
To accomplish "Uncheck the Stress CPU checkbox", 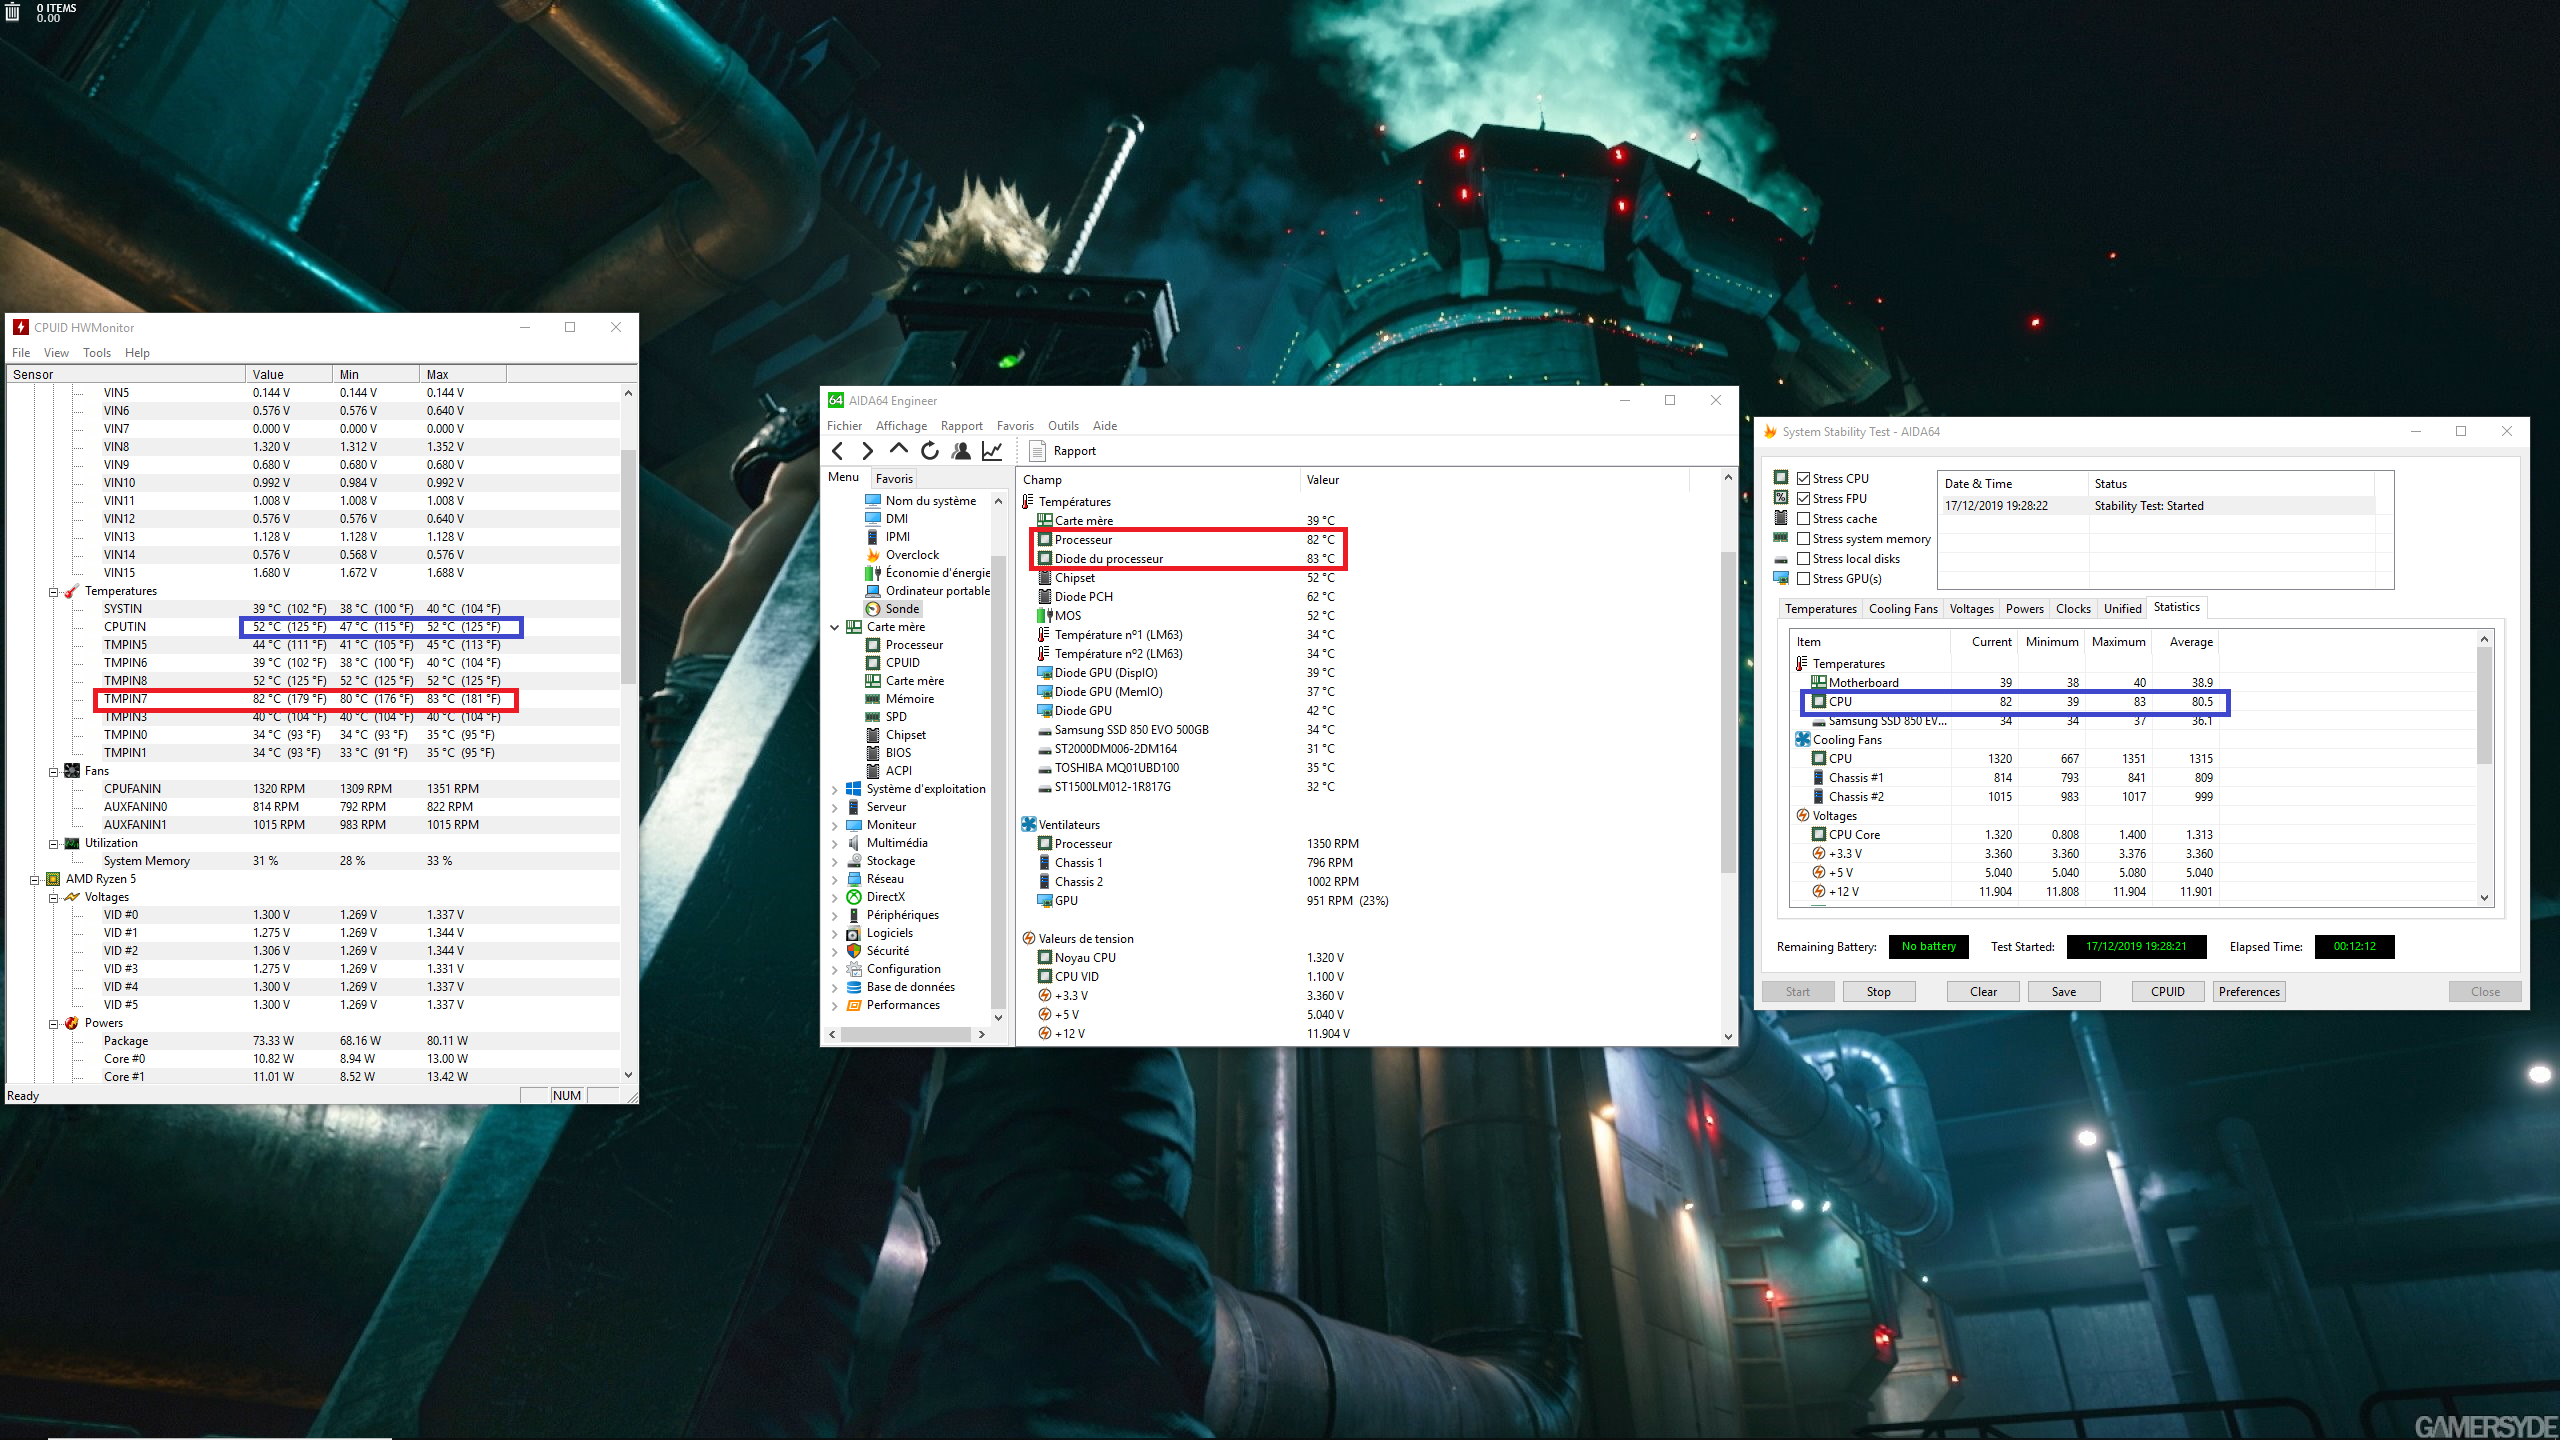I will [x=1804, y=479].
